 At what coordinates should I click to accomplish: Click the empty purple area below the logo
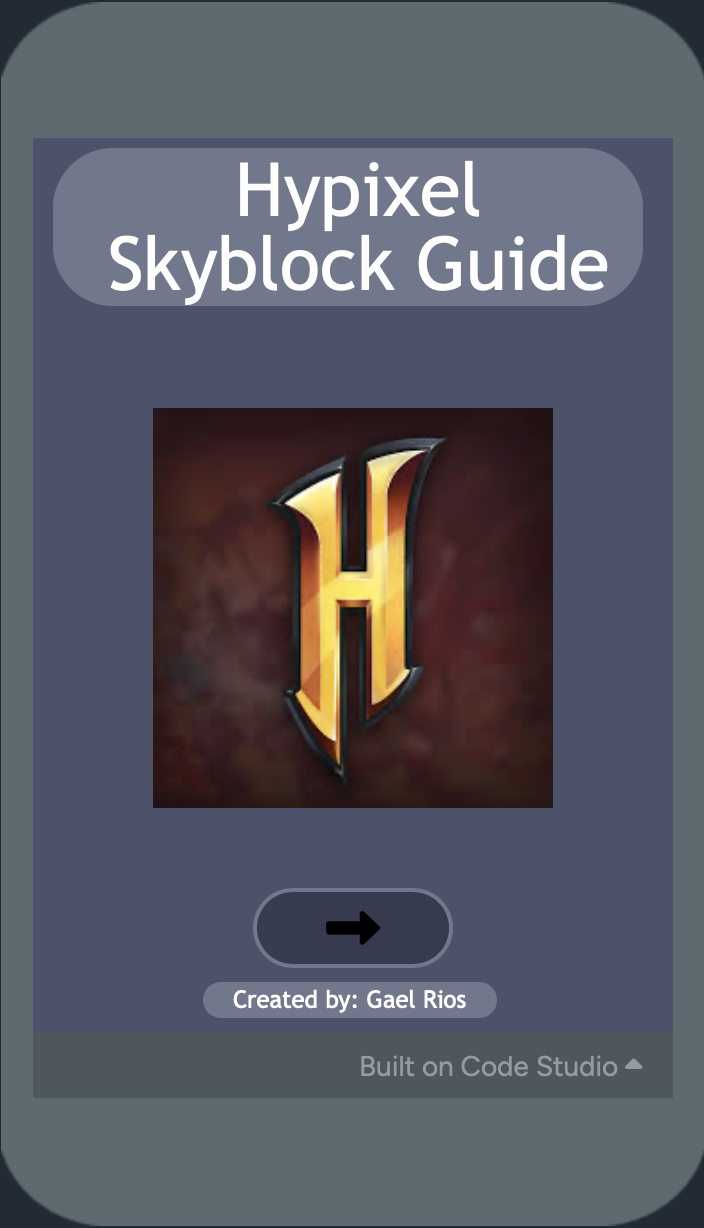[x=353, y=848]
